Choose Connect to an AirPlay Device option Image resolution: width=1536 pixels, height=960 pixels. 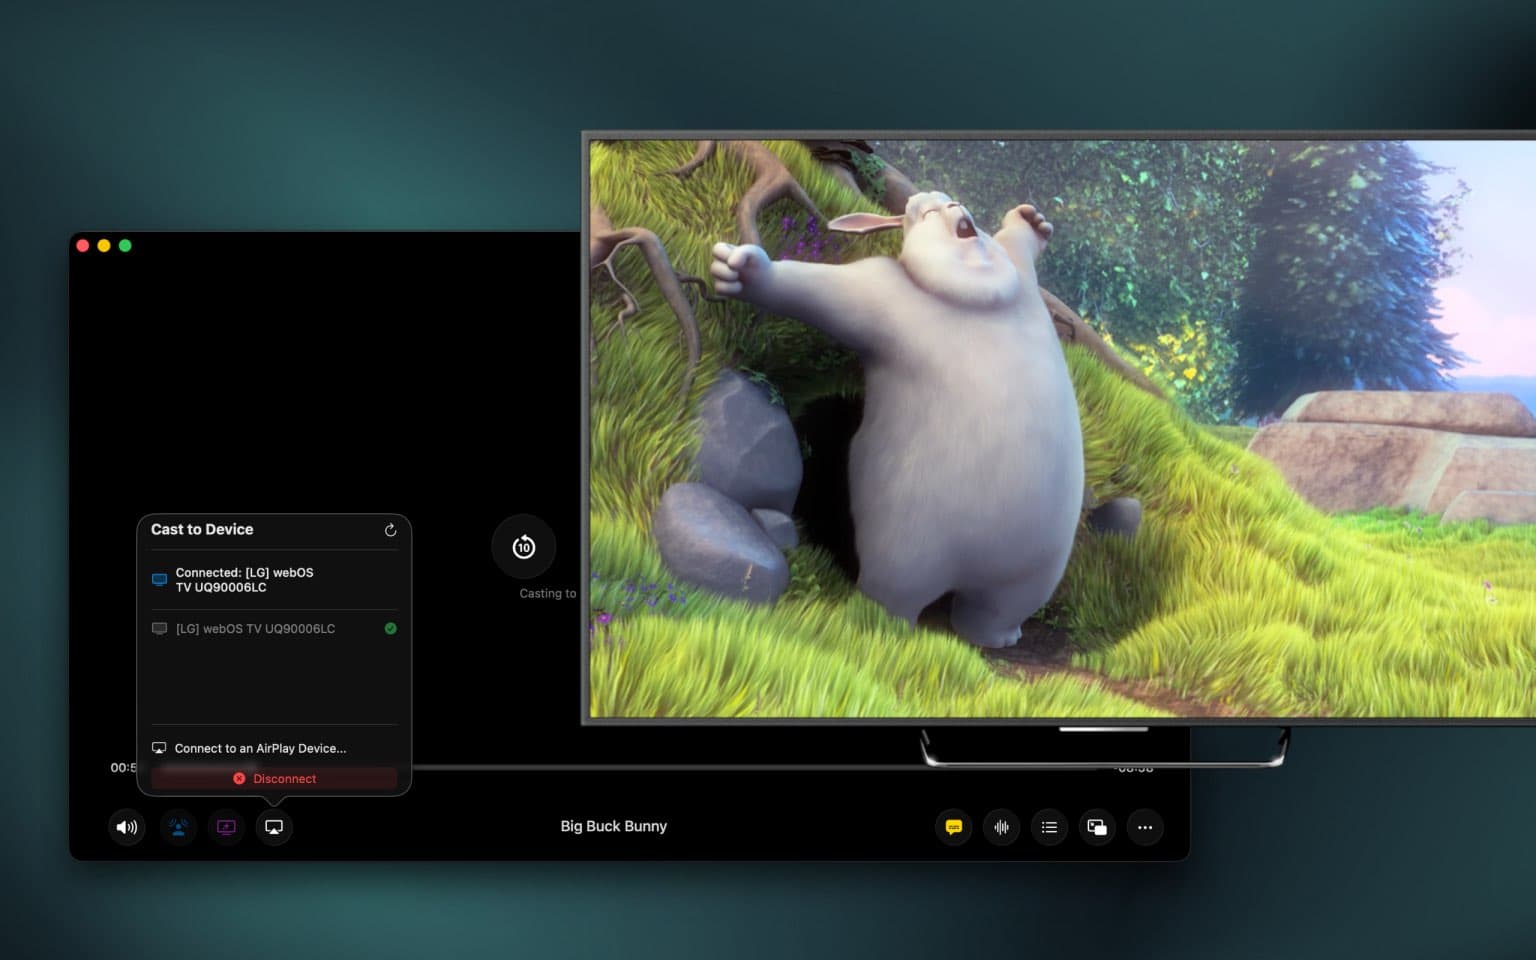[259, 748]
